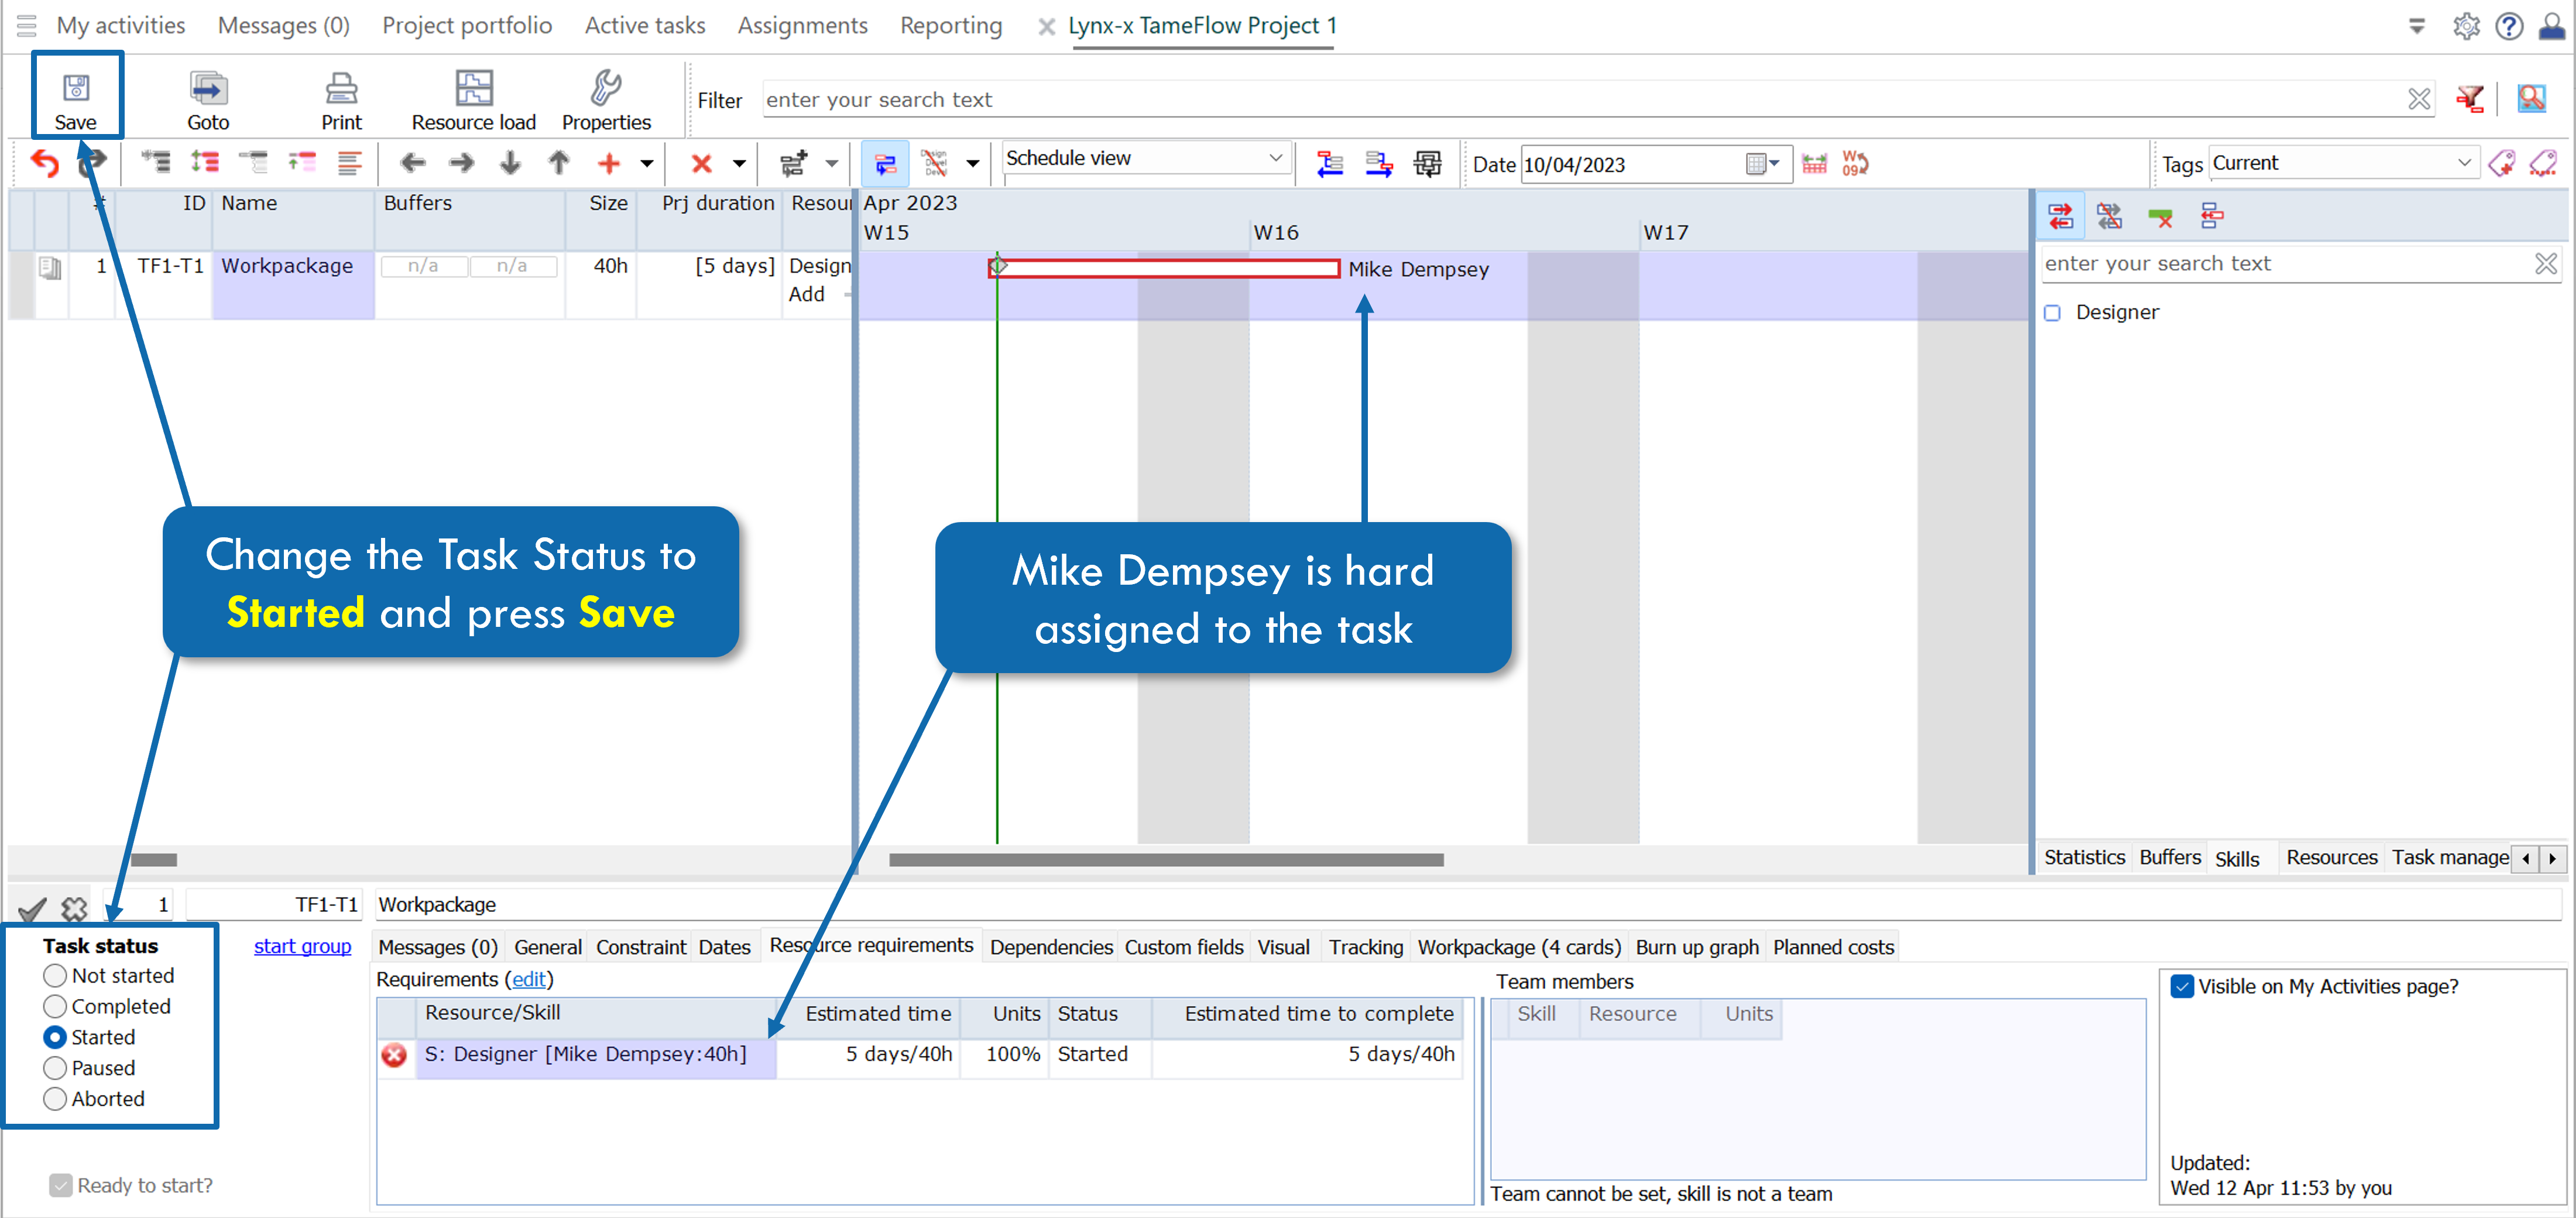Screen dimensions: 2576x1218
Task: Select the Not started radio button
Action: (x=55, y=975)
